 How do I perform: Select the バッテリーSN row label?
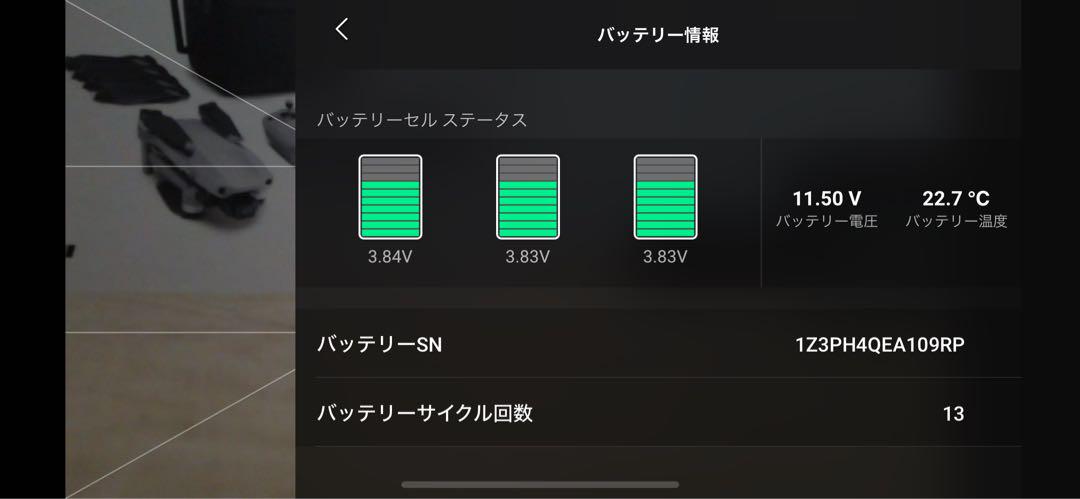pos(380,345)
